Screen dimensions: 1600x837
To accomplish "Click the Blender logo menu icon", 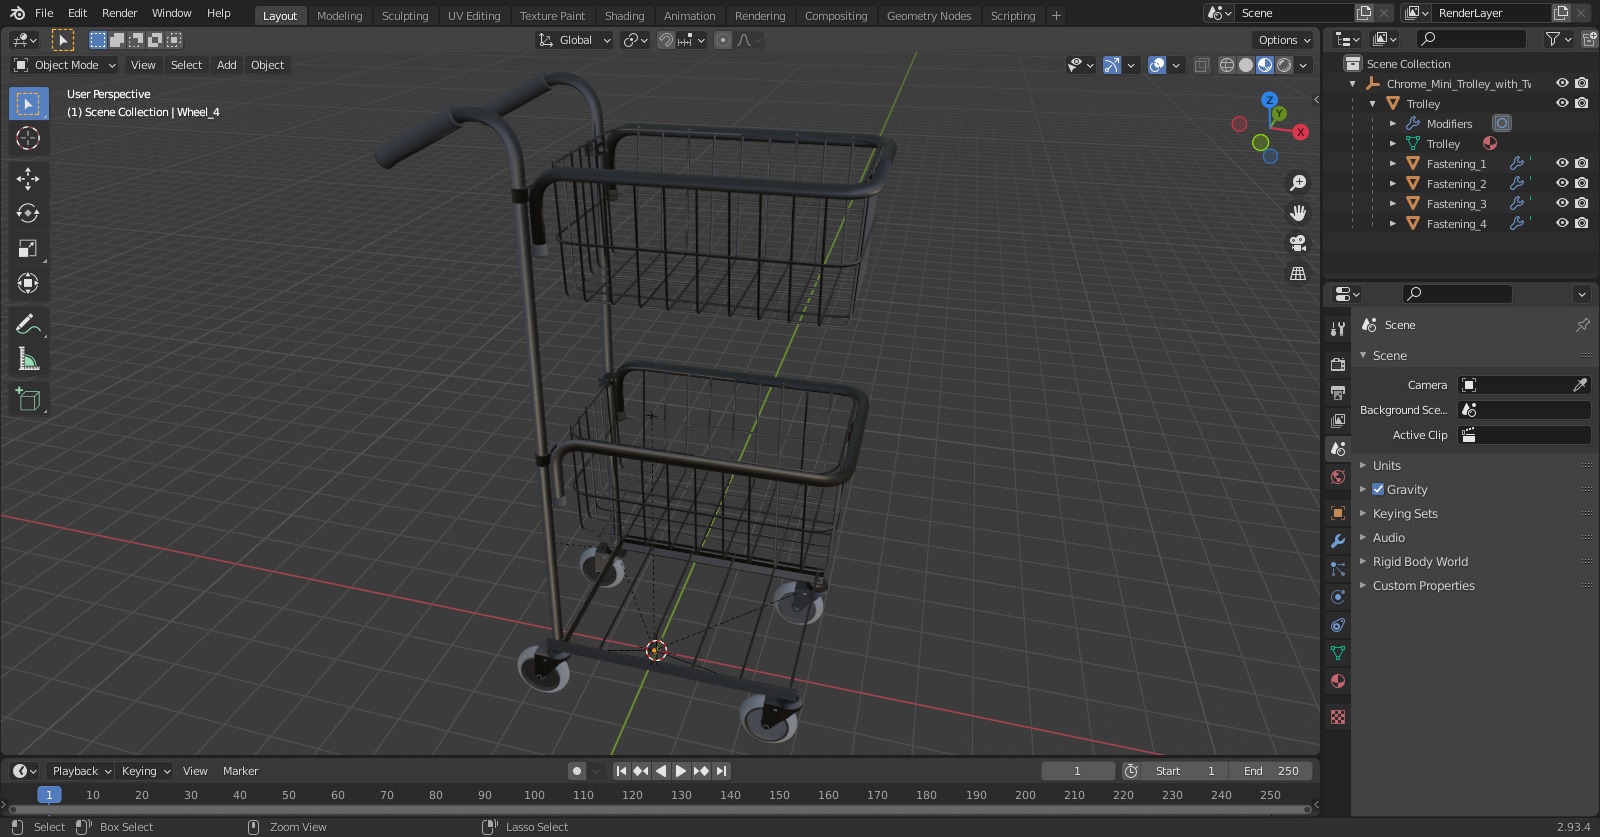I will pos(17,13).
